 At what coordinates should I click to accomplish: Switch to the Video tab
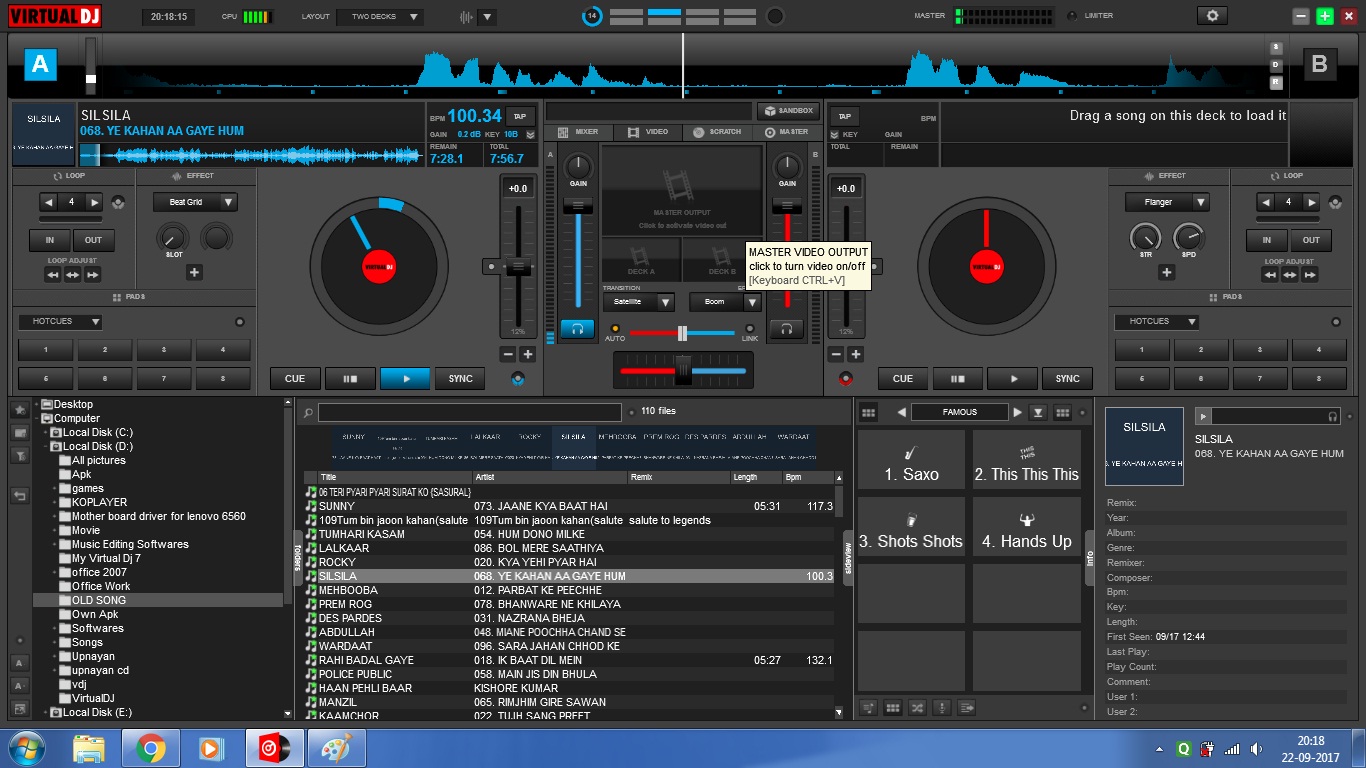tap(647, 132)
